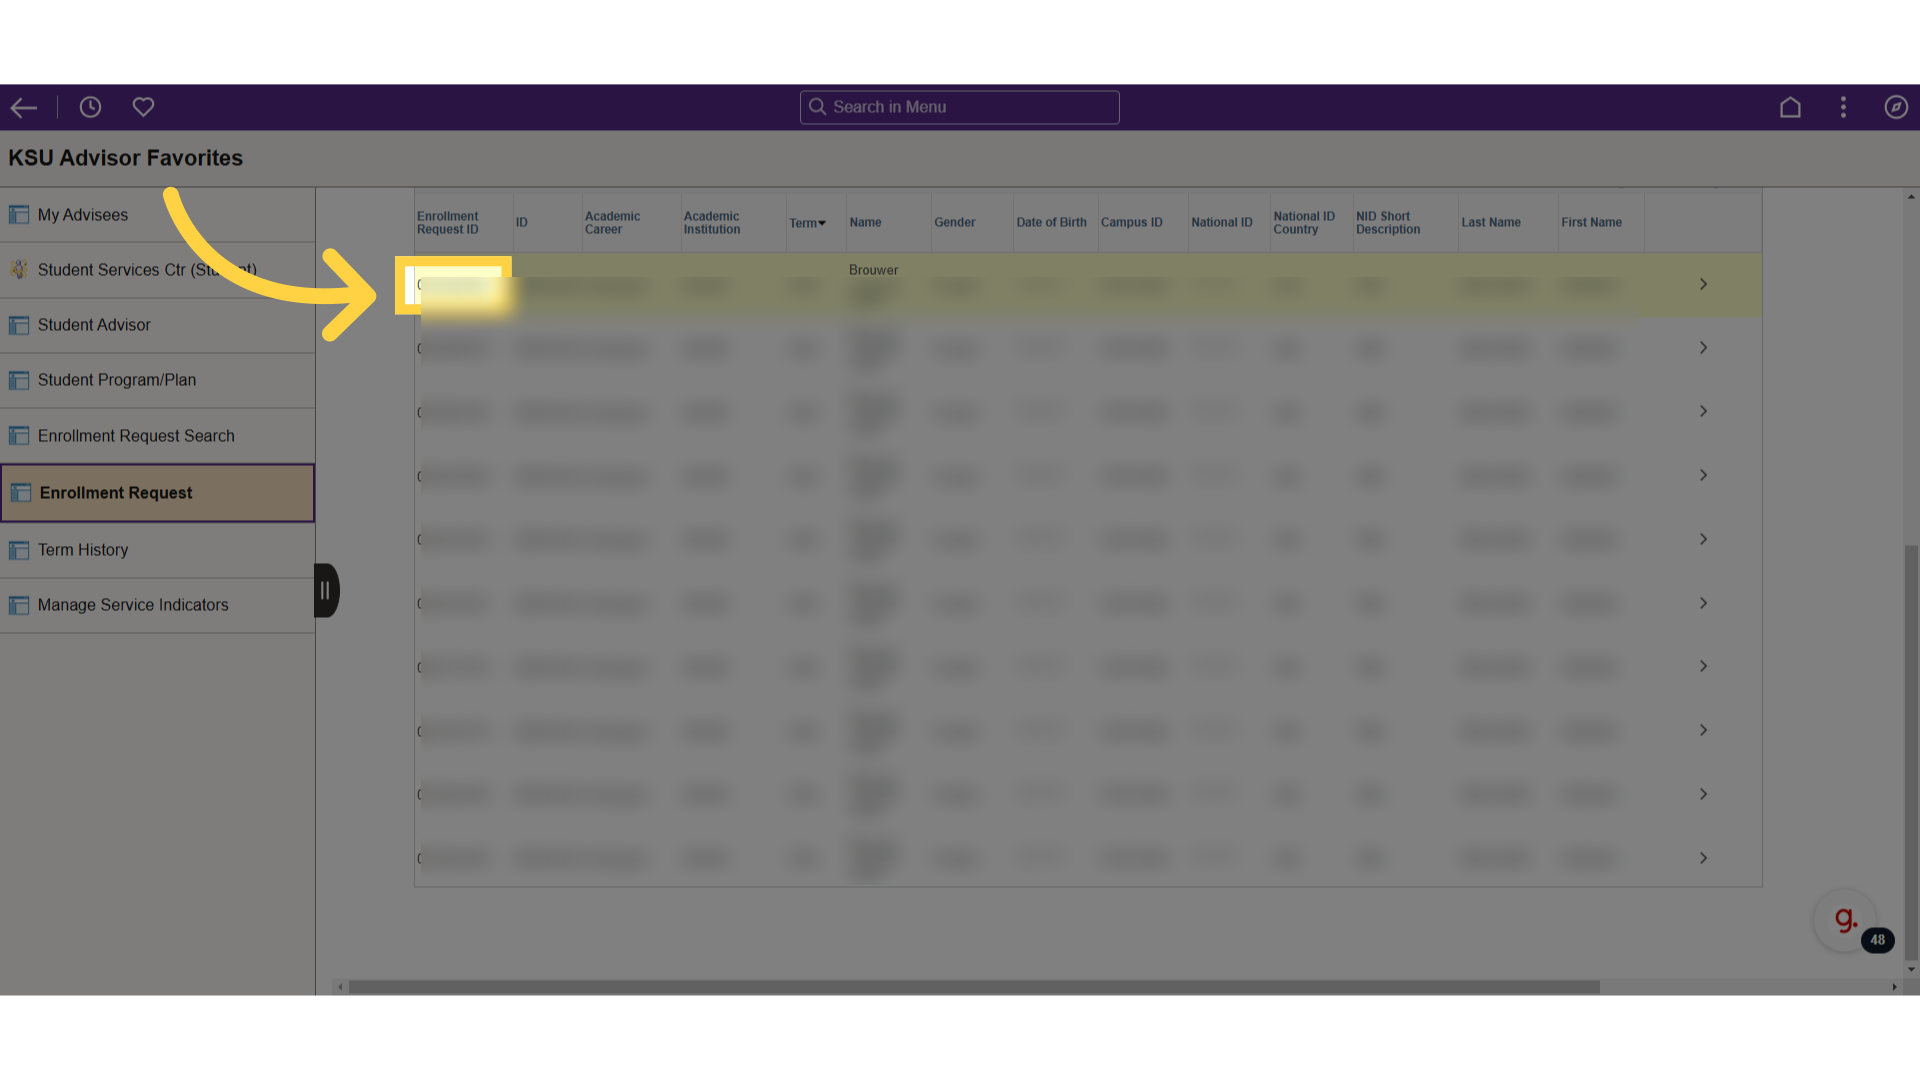Collapse the sidebar with handle tab

click(326, 591)
